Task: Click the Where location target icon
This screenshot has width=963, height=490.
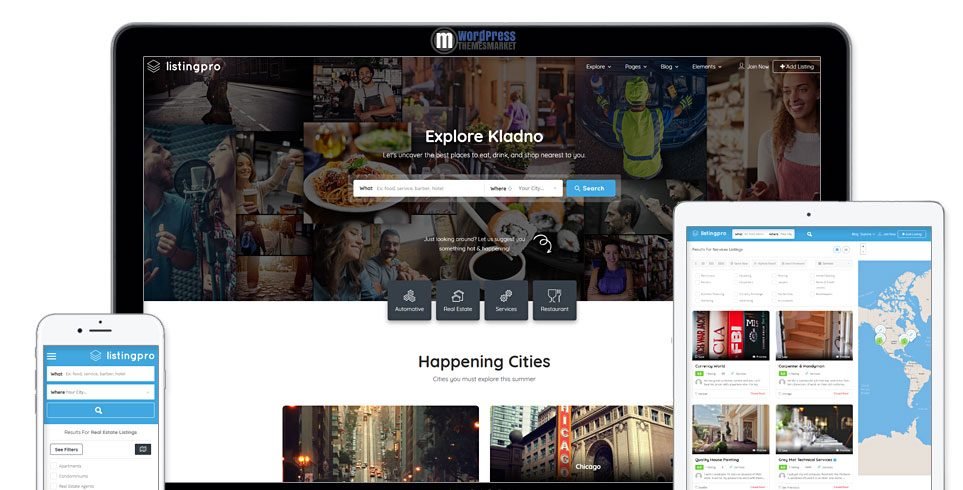Action: coord(510,189)
